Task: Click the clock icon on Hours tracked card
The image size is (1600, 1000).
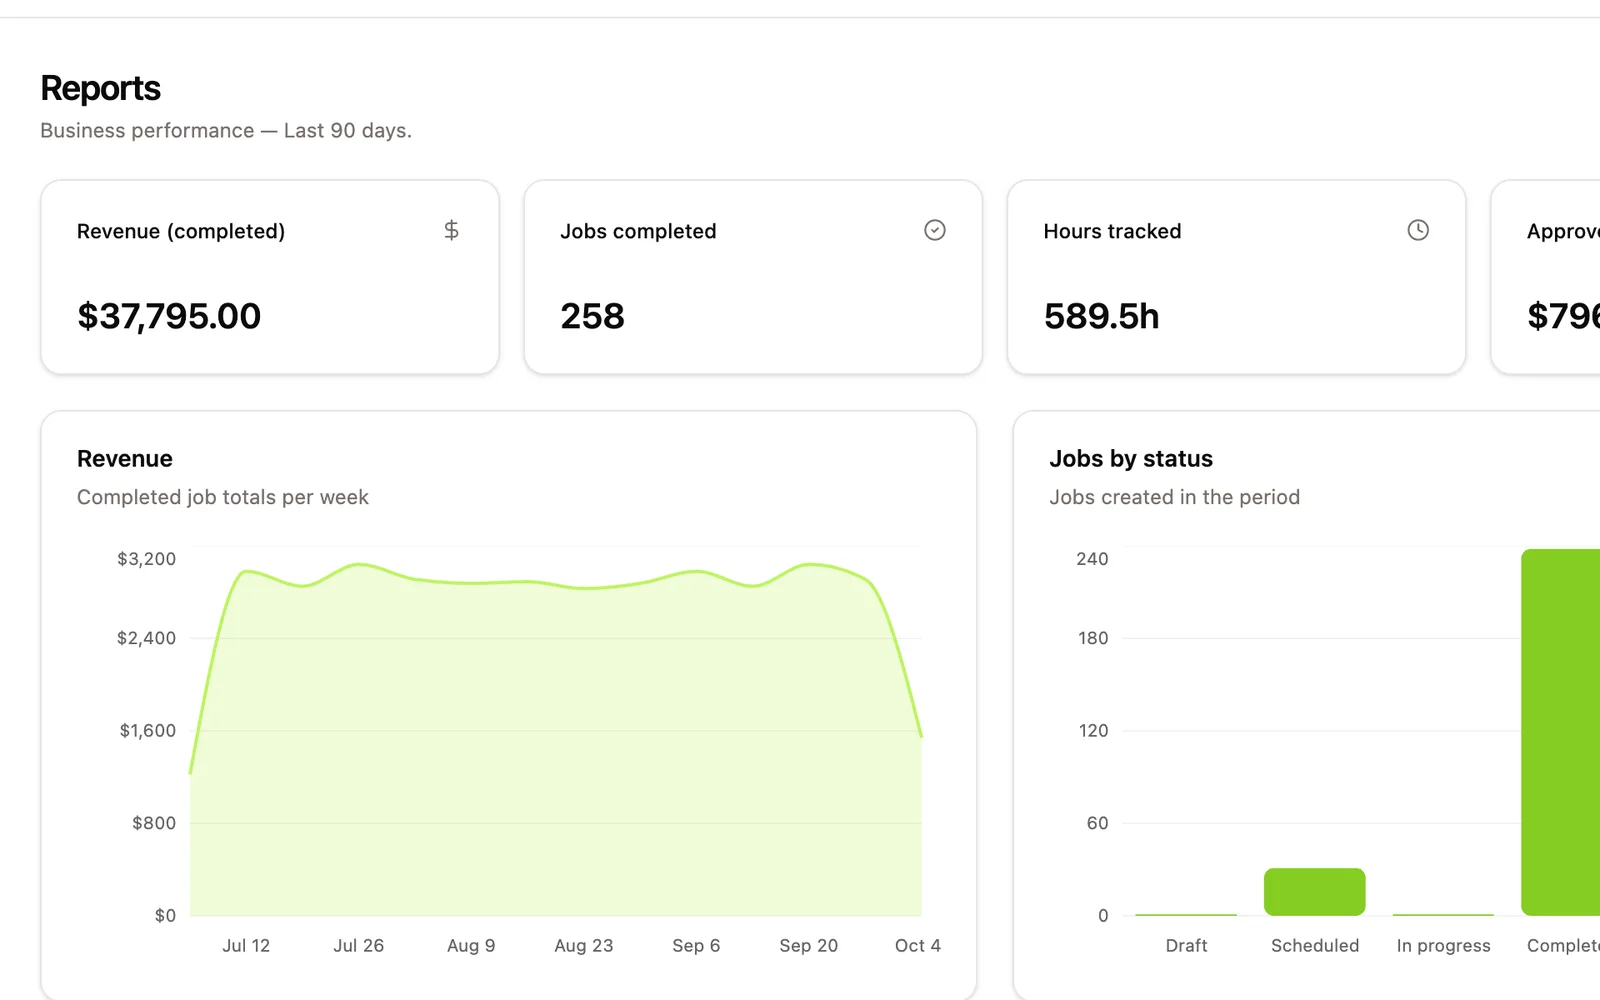Action: tap(1418, 230)
